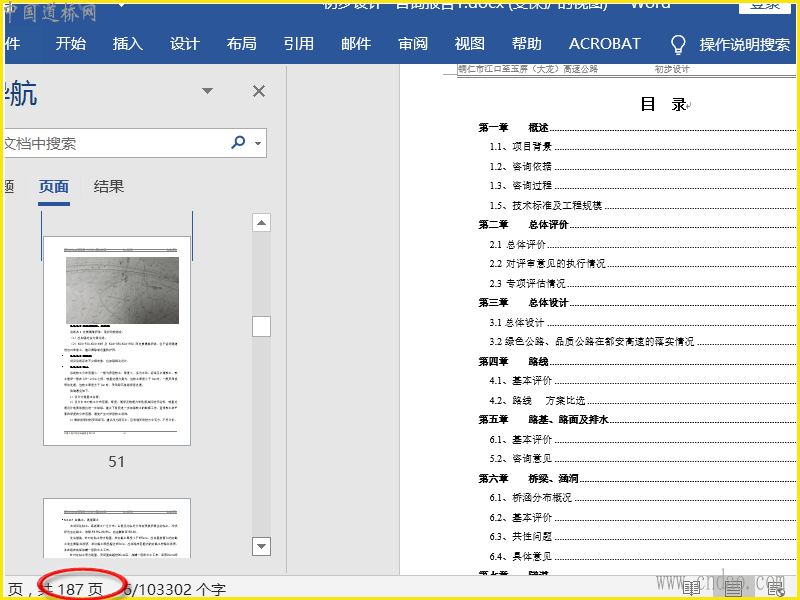Switch to the 结果 navigation tab

(x=109, y=187)
